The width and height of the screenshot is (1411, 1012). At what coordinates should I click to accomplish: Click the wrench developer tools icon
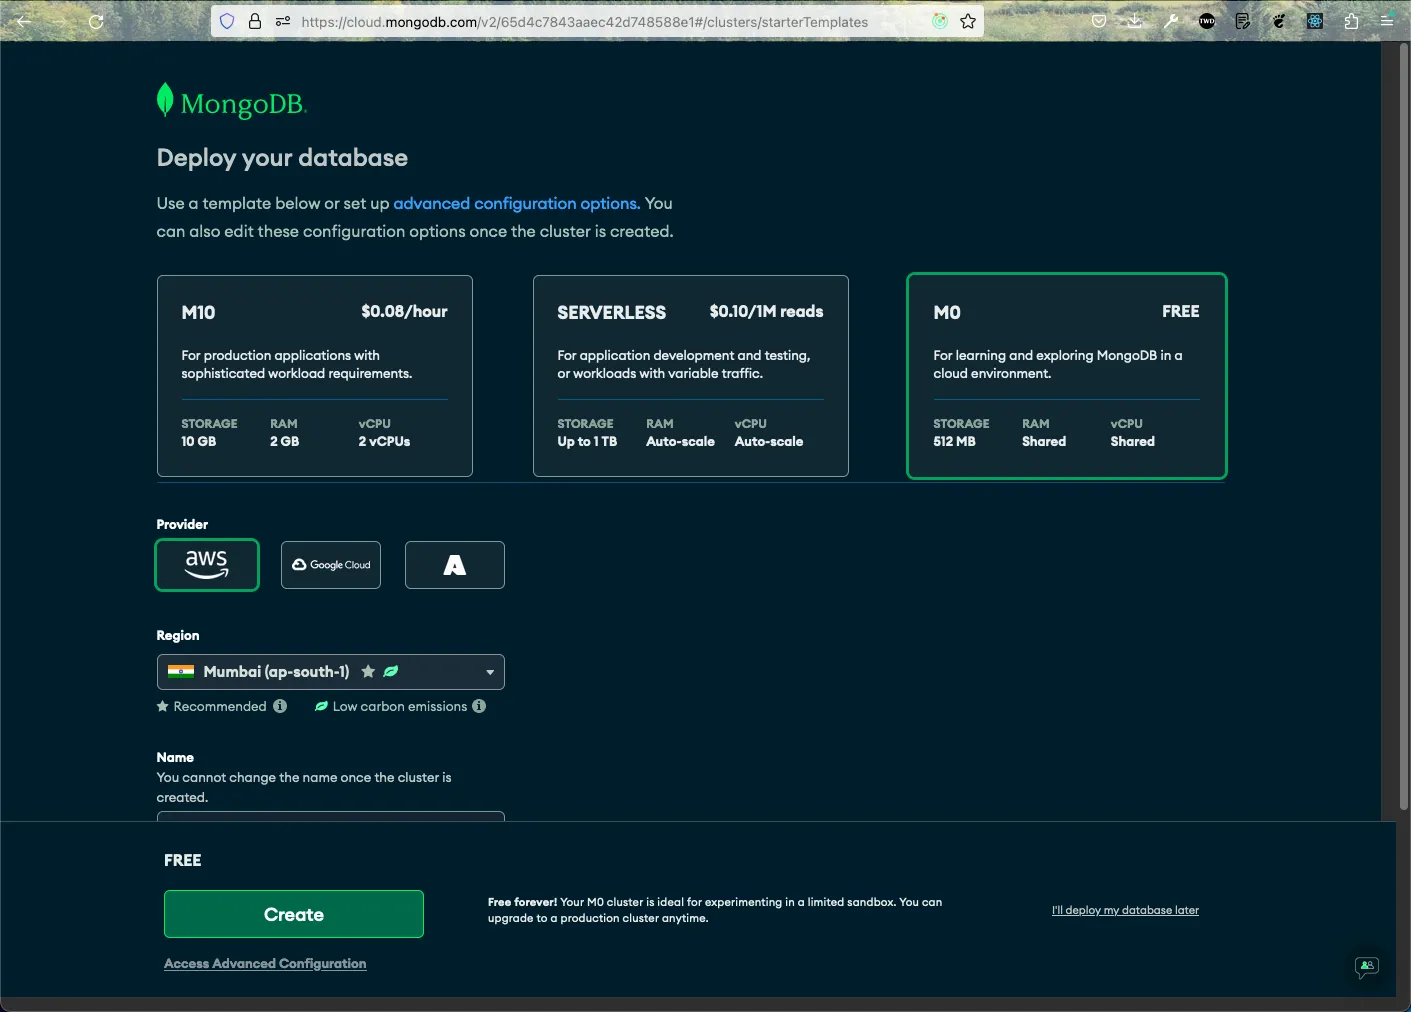tap(1171, 21)
